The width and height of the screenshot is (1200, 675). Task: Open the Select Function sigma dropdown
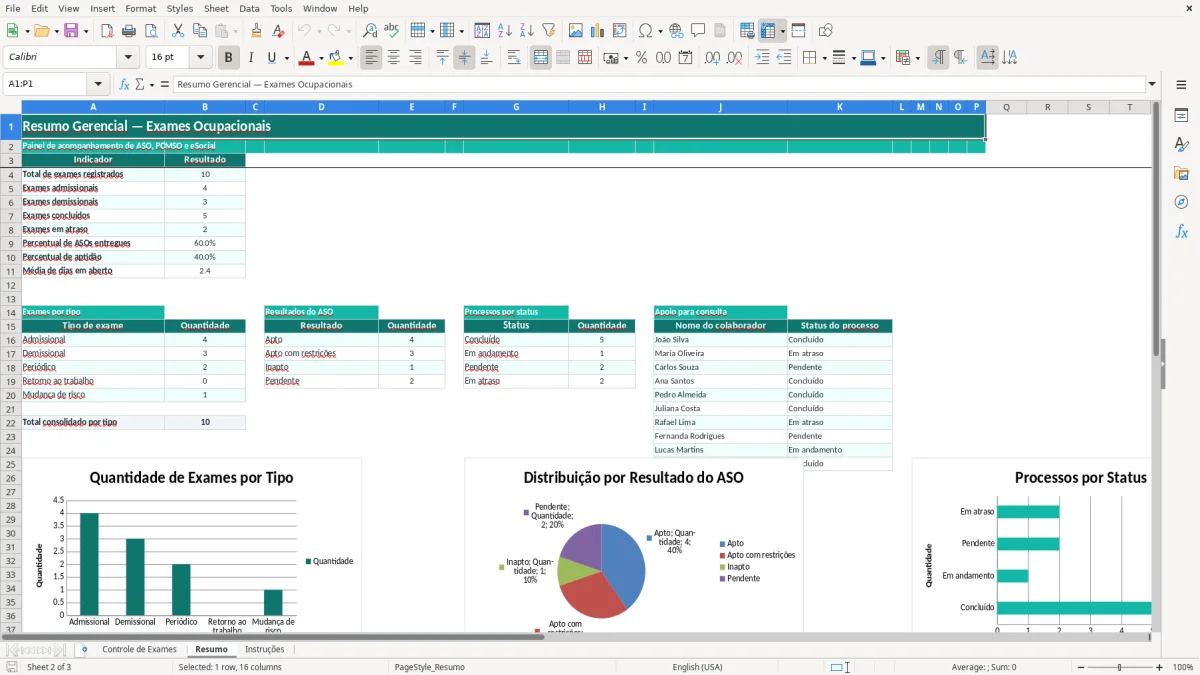(x=152, y=84)
